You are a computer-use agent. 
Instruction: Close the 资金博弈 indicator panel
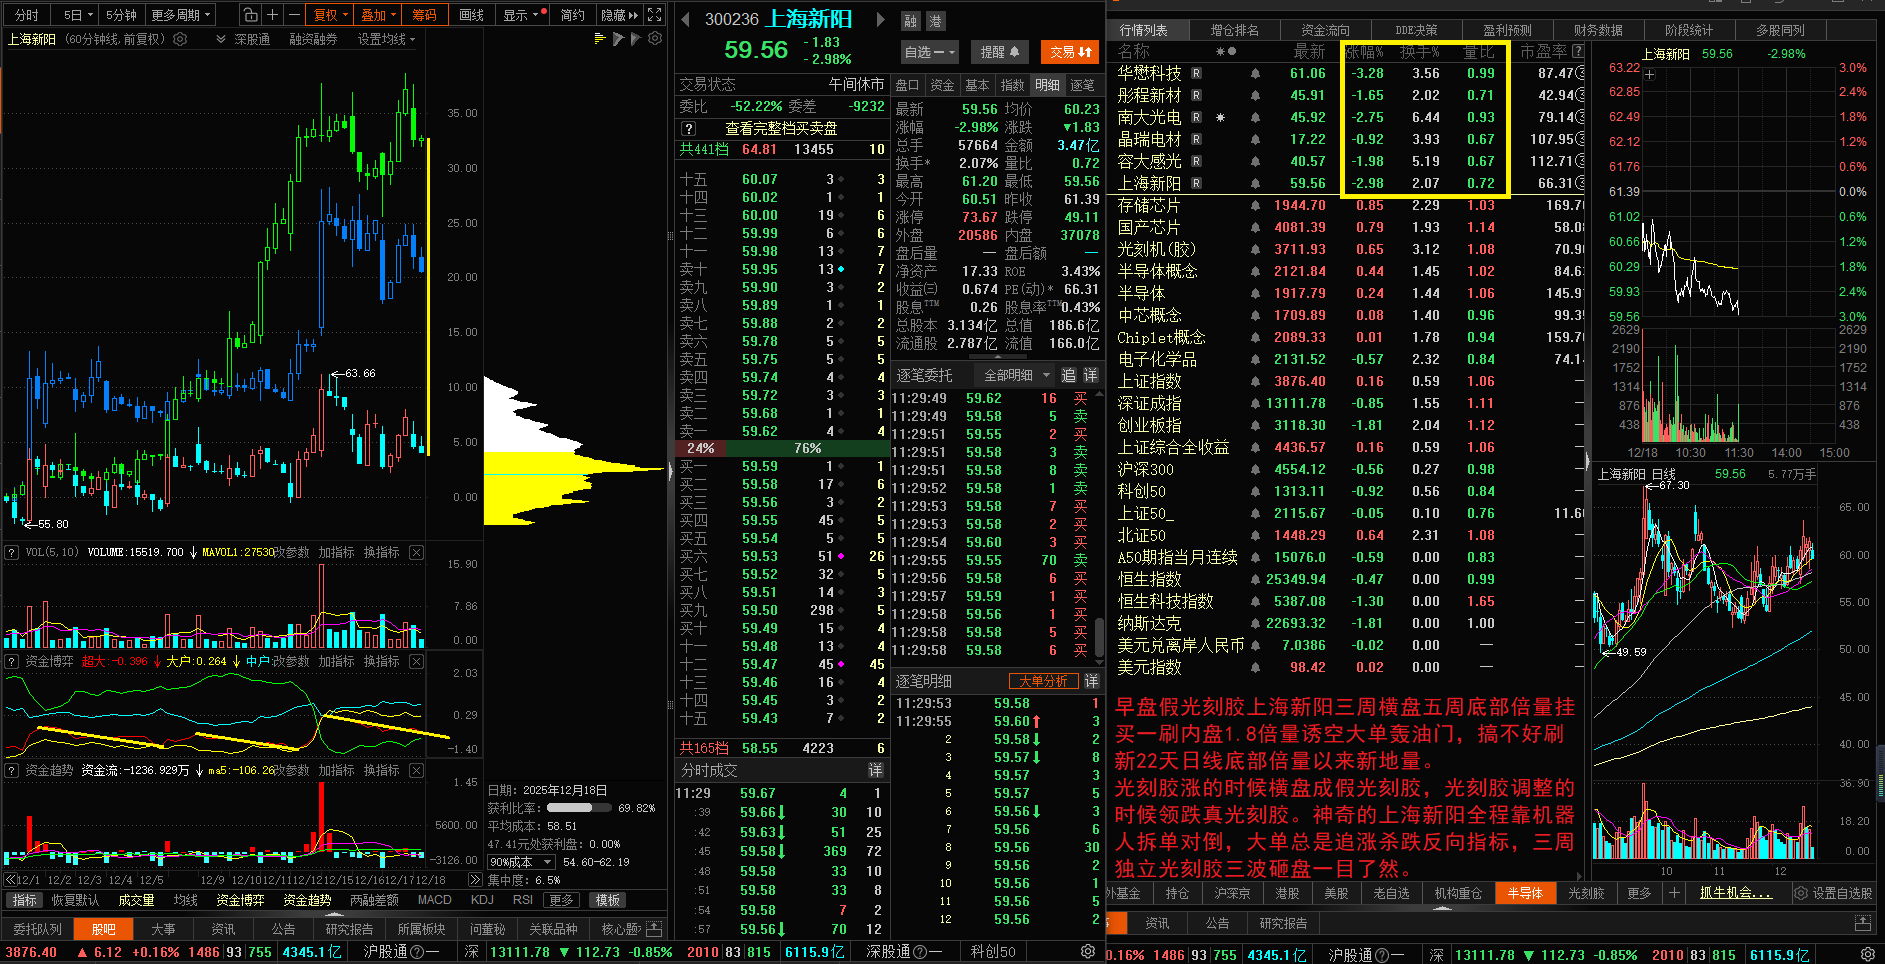(416, 661)
